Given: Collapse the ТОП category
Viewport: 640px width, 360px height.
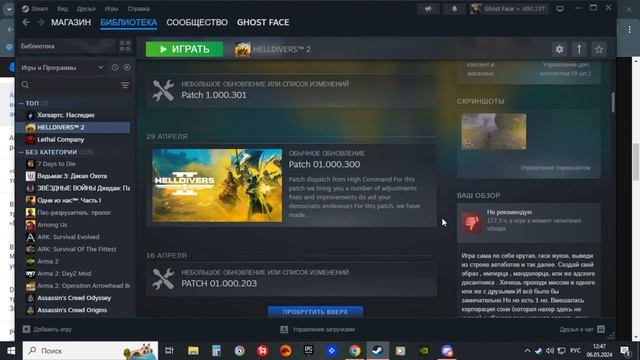Looking at the screenshot, I should [x=21, y=103].
